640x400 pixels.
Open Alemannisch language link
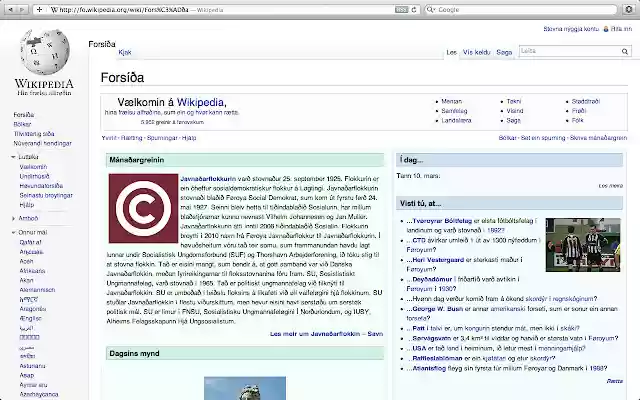click(37, 290)
